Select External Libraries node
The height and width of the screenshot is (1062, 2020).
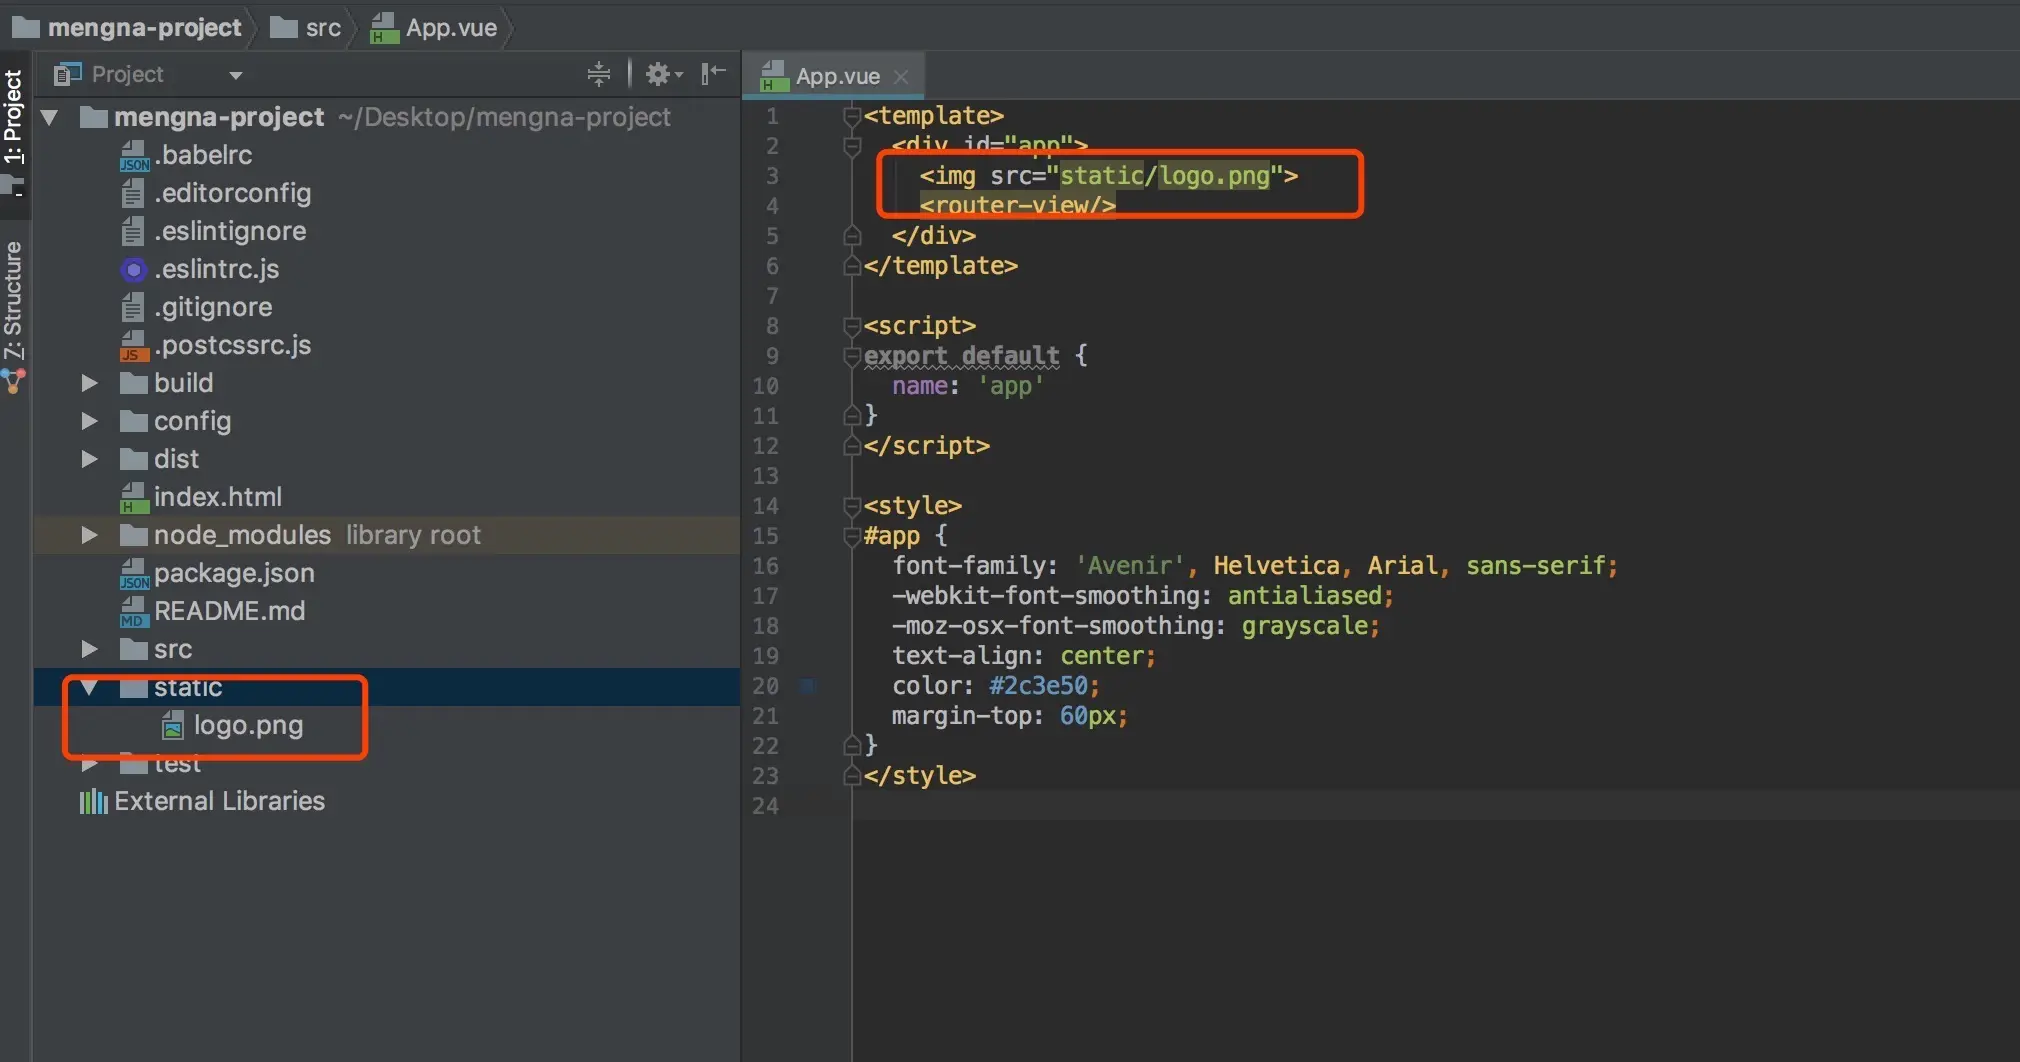219,801
